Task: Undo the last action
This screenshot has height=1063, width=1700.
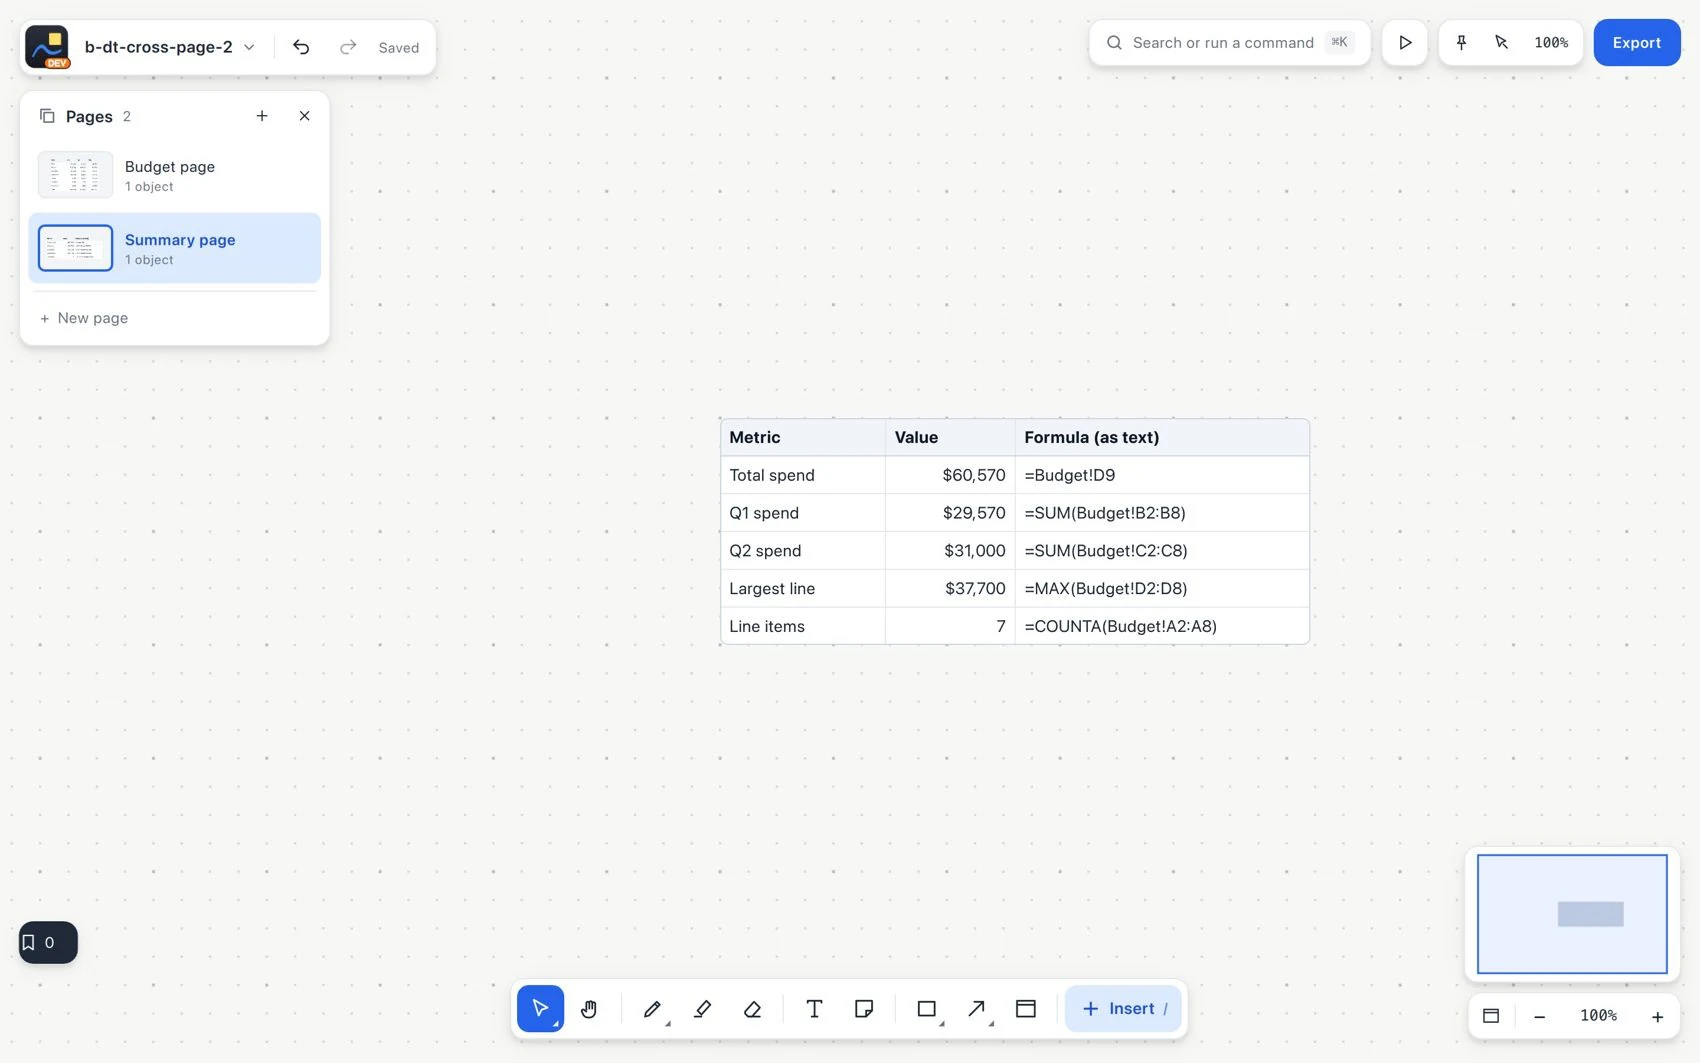Action: point(301,47)
